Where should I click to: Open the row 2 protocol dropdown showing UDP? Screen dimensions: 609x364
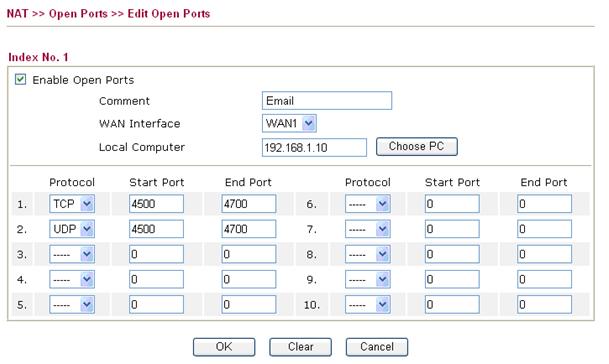click(x=72, y=229)
